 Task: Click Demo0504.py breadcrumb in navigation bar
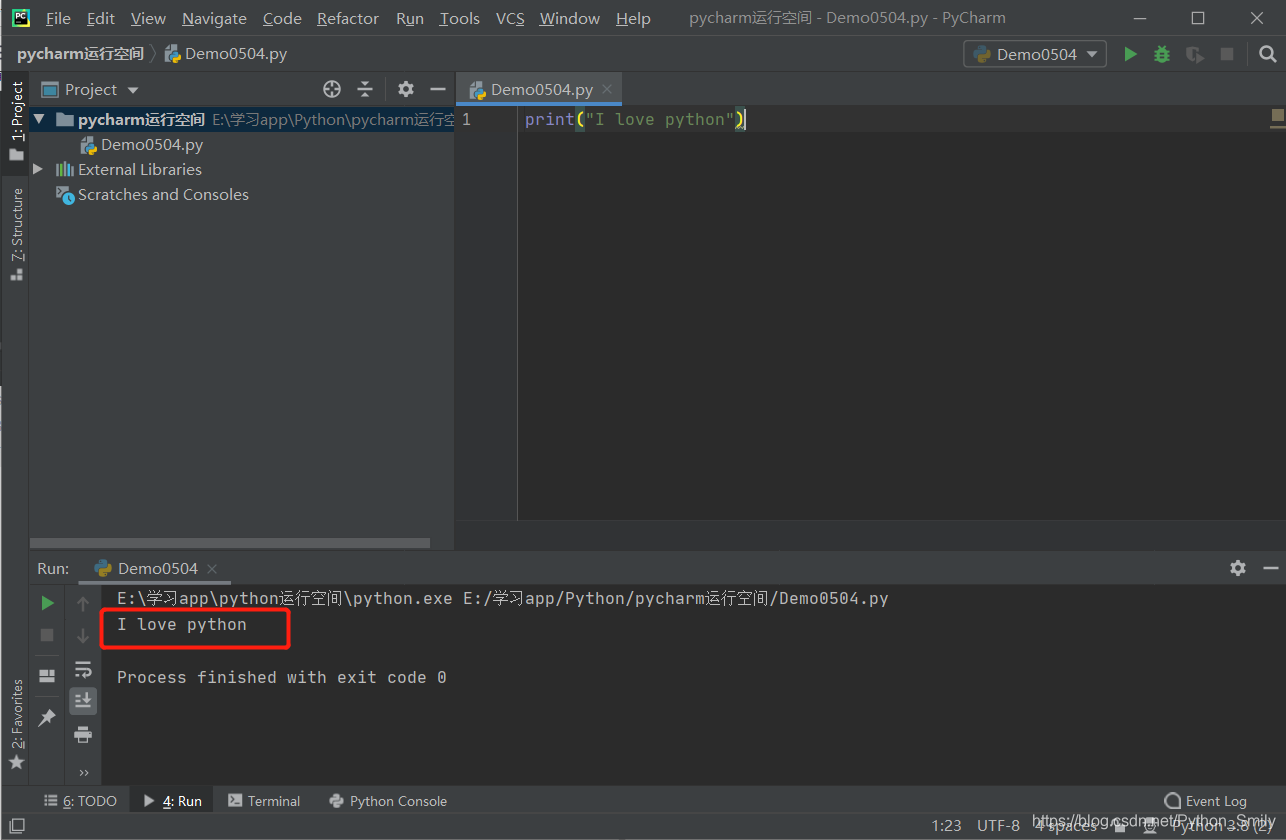(x=226, y=54)
